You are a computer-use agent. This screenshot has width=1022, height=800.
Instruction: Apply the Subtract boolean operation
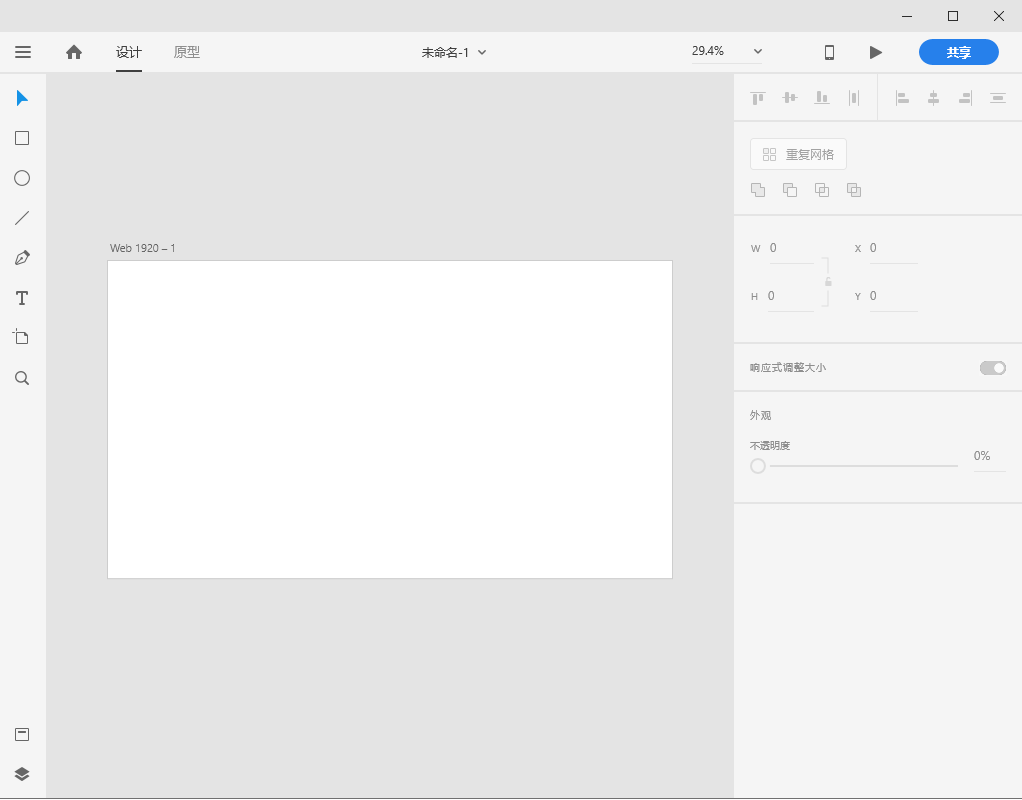pyautogui.click(x=790, y=190)
